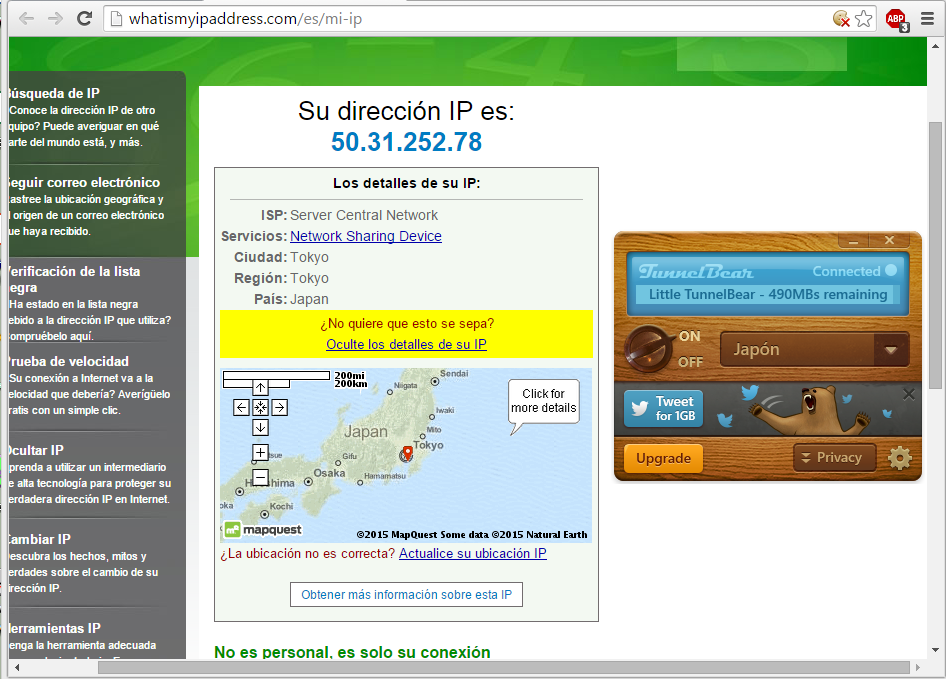Click 'Click for more details' map bubble

pos(544,401)
